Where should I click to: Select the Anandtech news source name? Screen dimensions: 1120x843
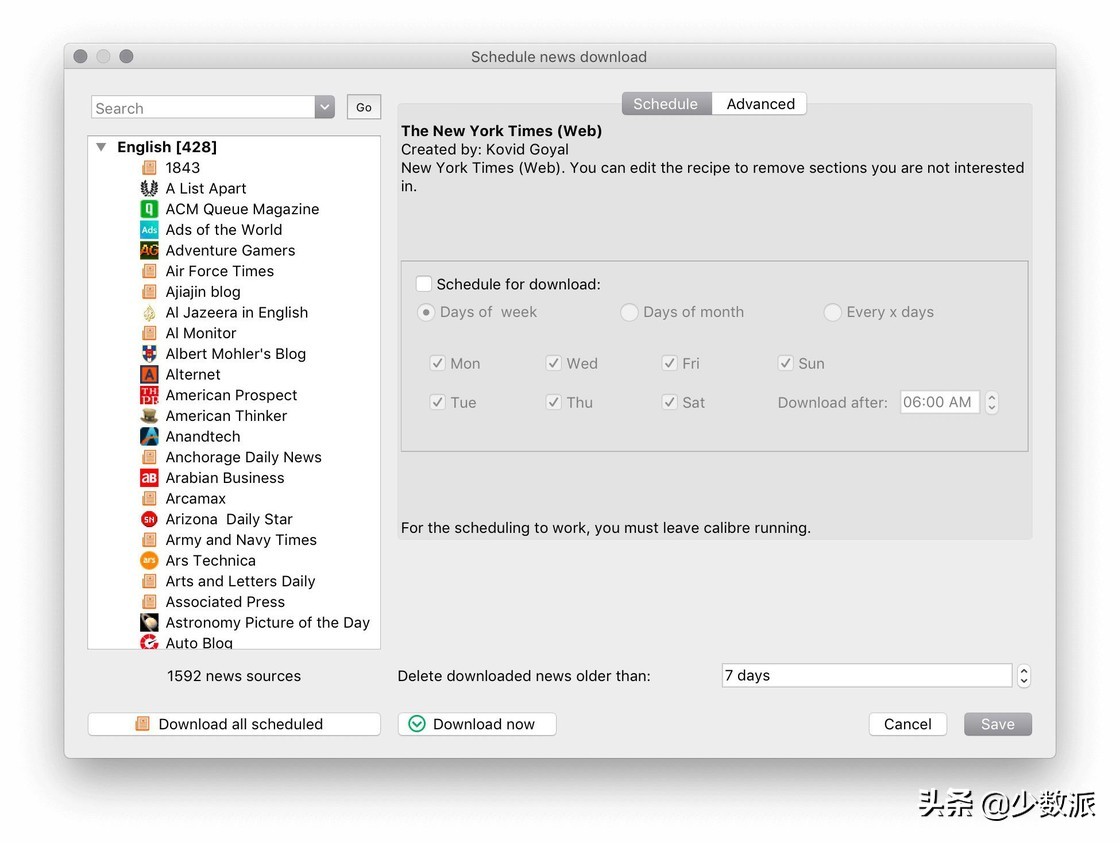coord(203,437)
